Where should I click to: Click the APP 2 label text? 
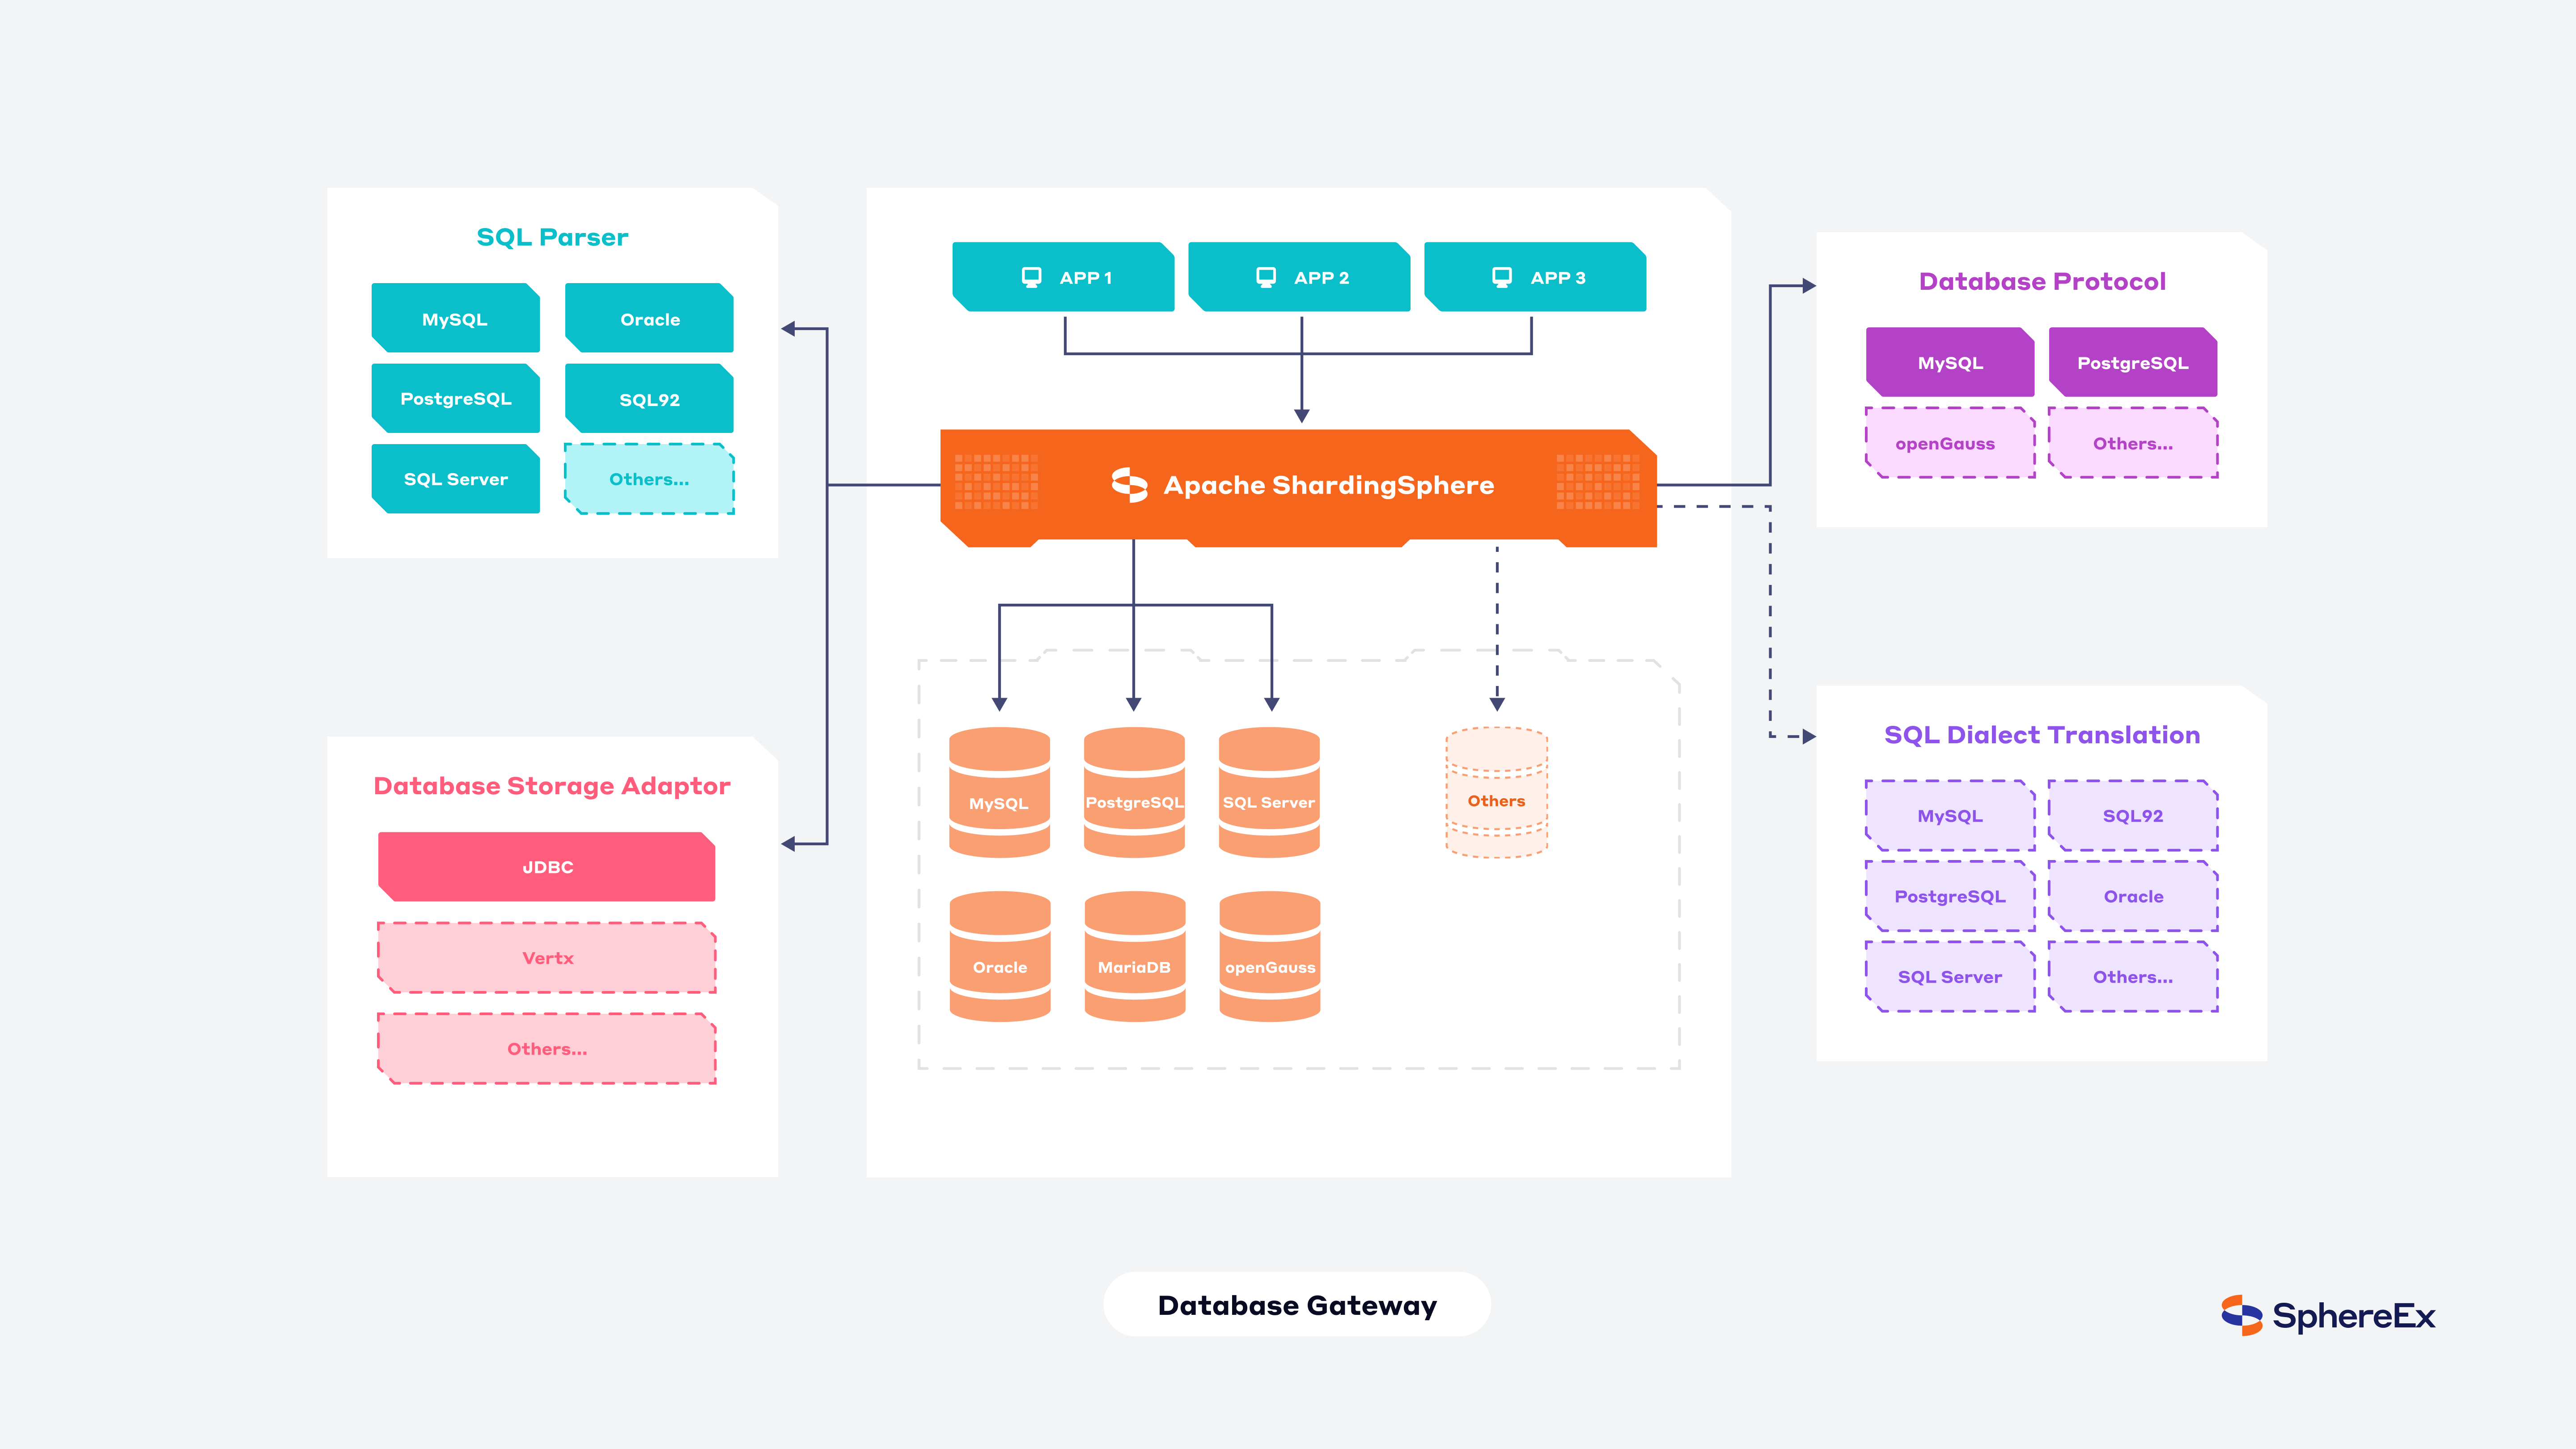point(1321,278)
